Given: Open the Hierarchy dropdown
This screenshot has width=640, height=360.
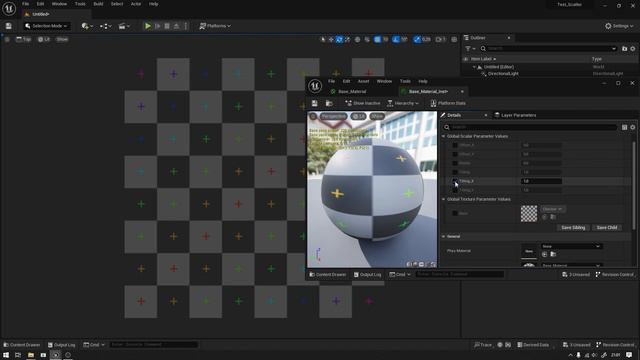Looking at the screenshot, I should pyautogui.click(x=402, y=104).
